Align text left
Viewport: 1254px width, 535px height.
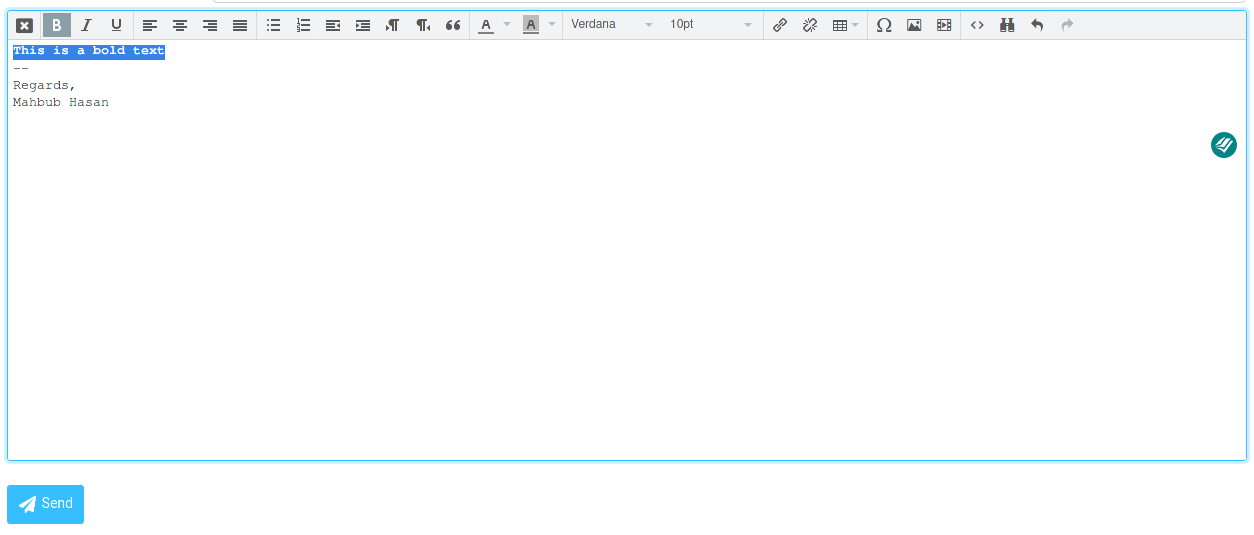150,25
